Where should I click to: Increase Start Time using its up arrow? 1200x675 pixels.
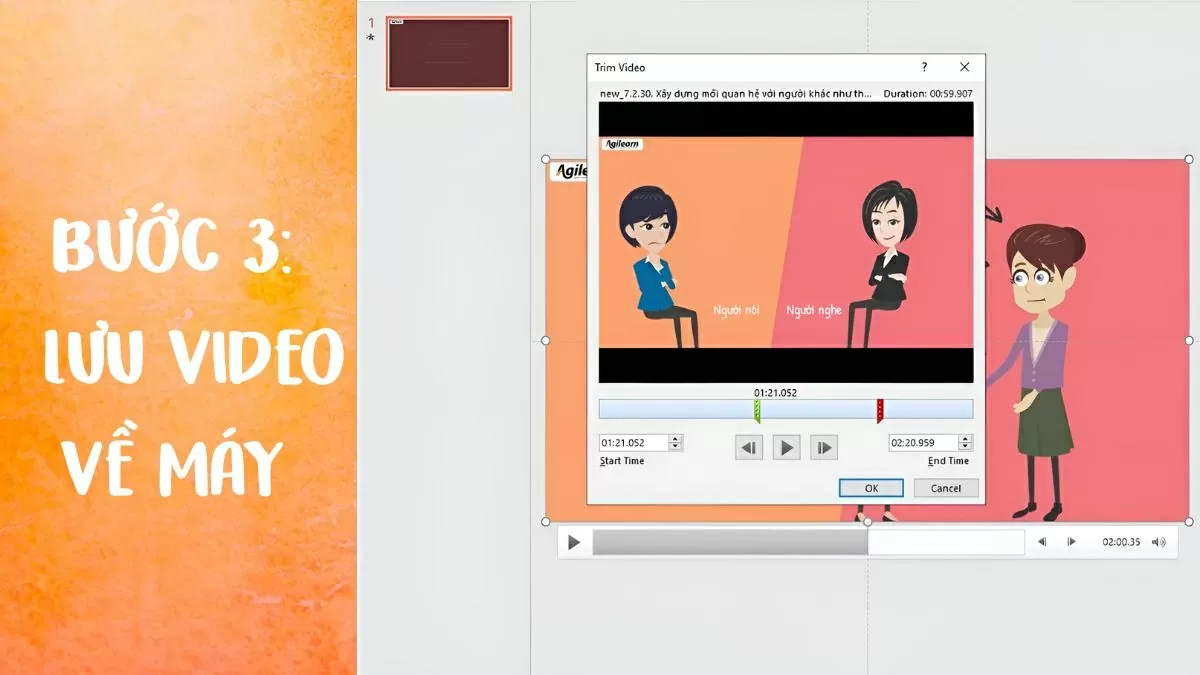674,438
